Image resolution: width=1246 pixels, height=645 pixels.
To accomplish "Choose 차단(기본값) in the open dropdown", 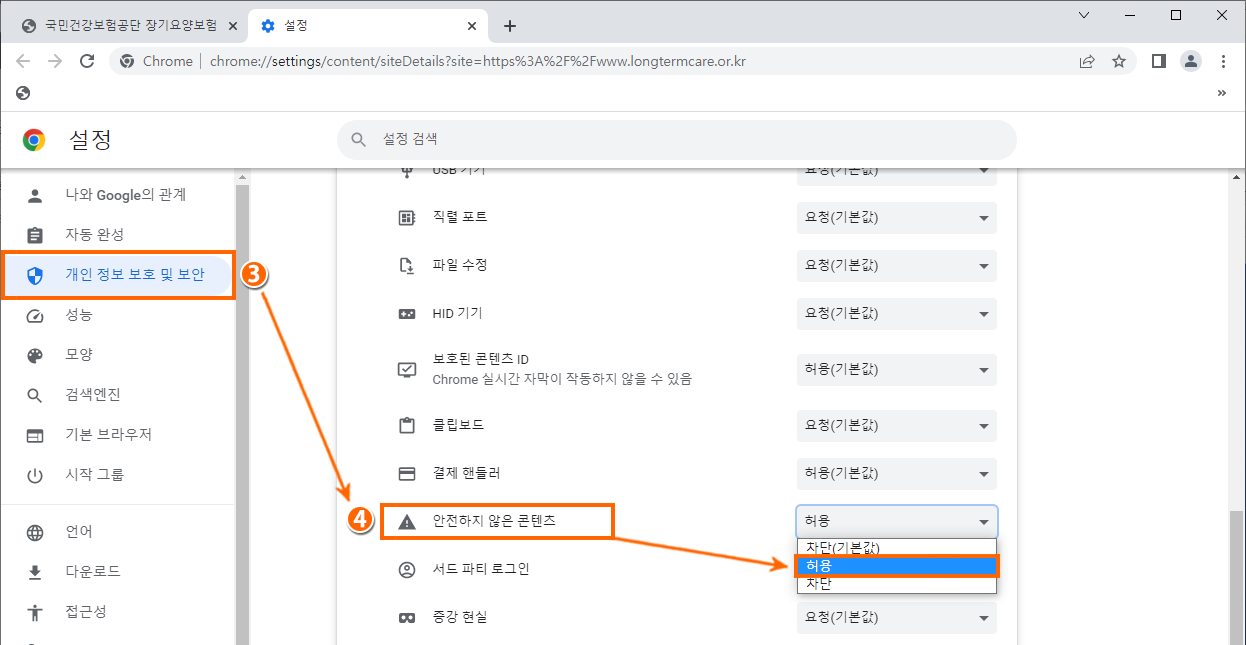I will tap(897, 548).
